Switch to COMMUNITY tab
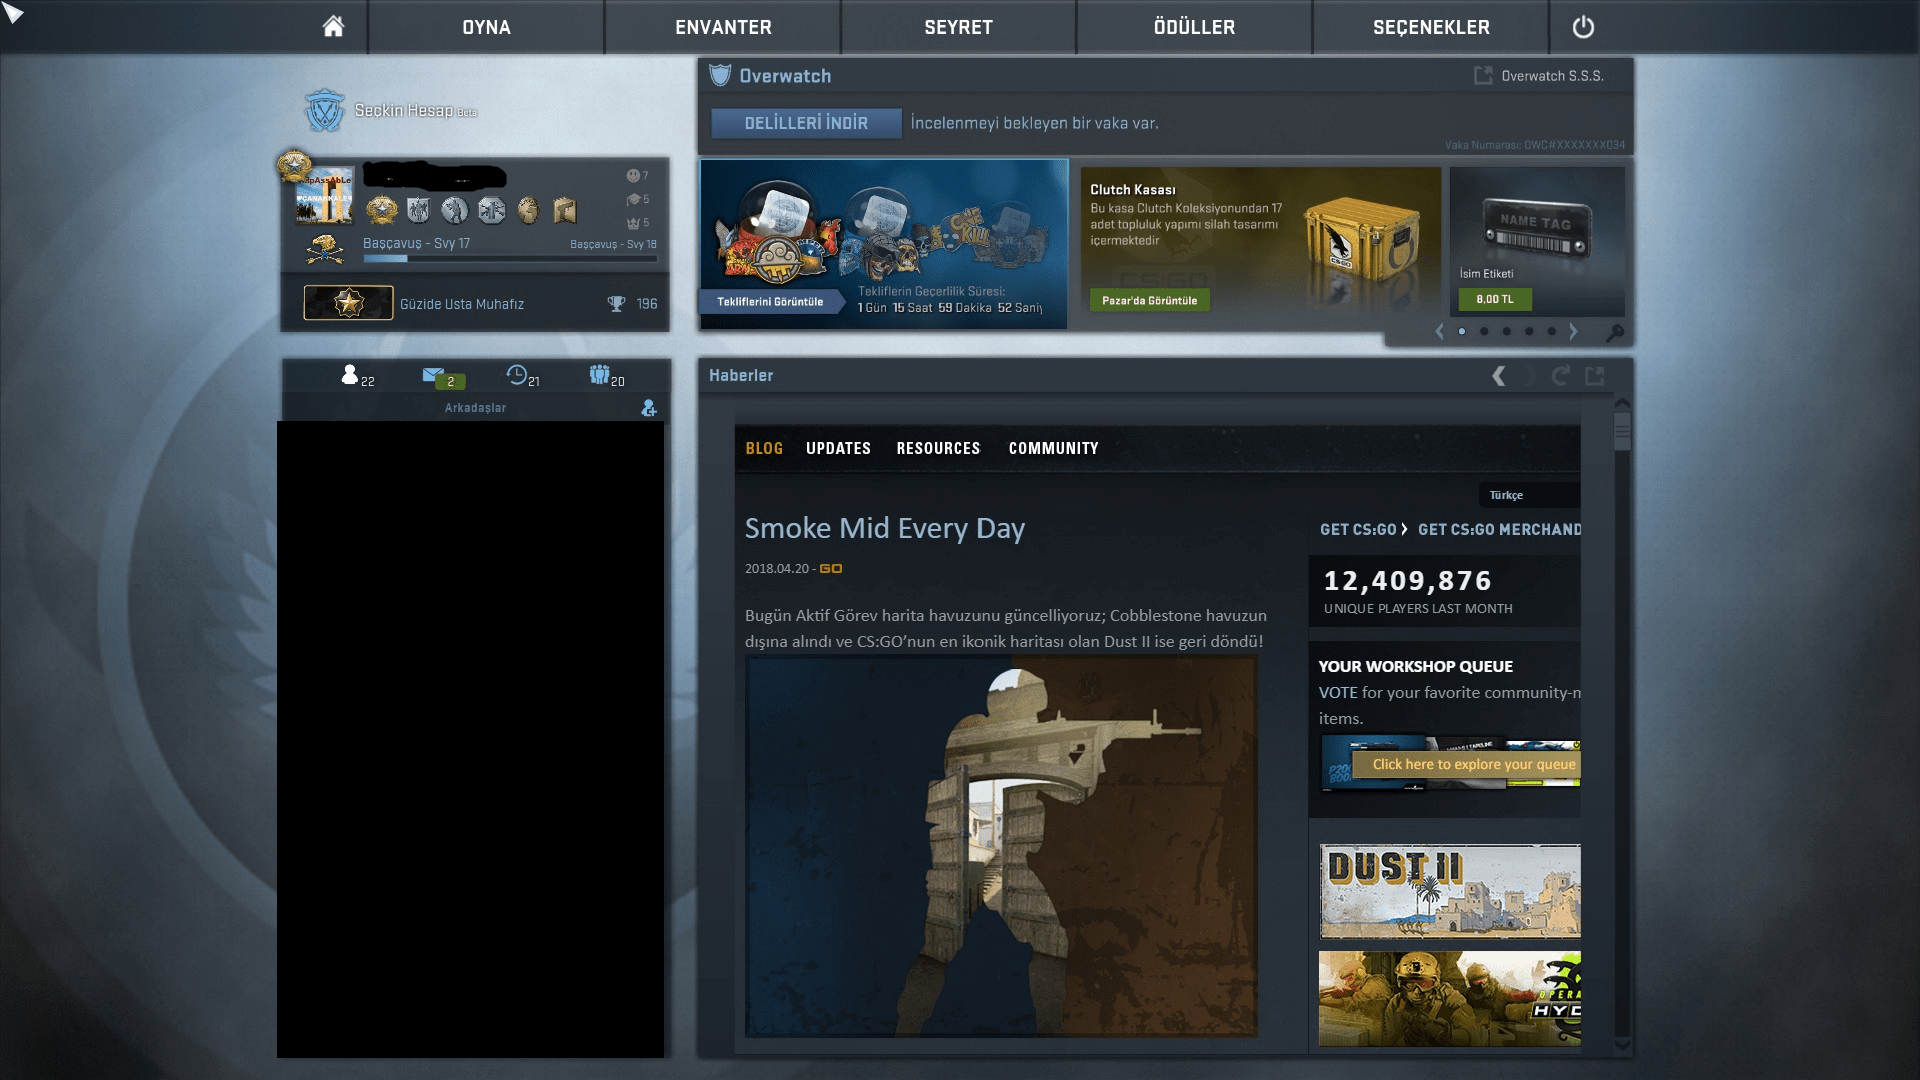Screen dimensions: 1920x1080 pos(1053,448)
